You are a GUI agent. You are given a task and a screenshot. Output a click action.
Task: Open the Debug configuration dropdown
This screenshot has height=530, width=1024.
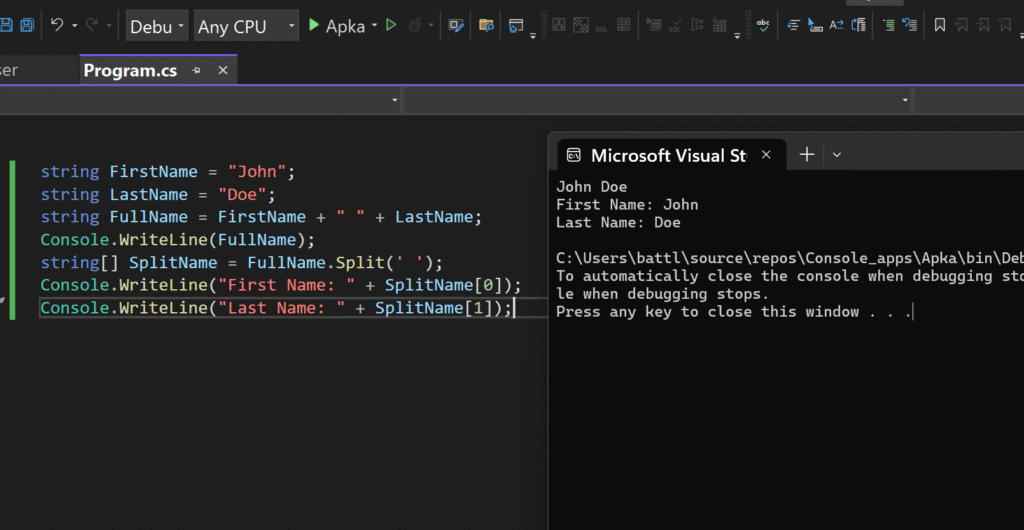(x=156, y=26)
